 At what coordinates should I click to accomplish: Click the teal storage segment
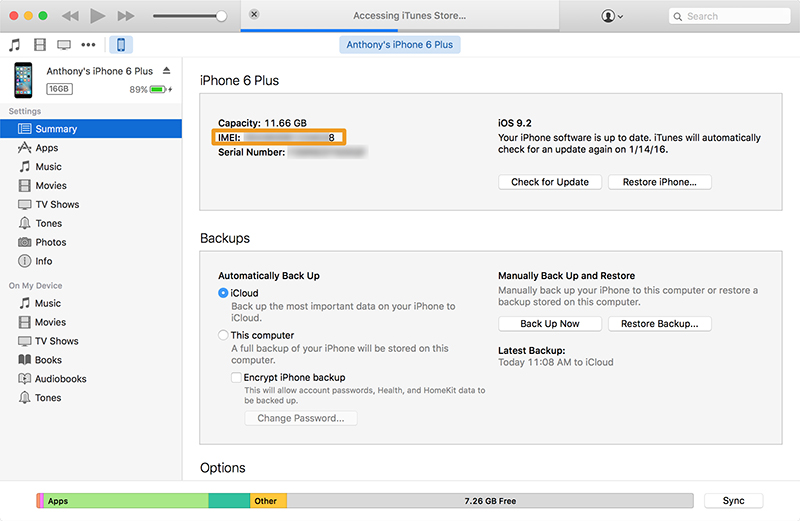(x=229, y=501)
